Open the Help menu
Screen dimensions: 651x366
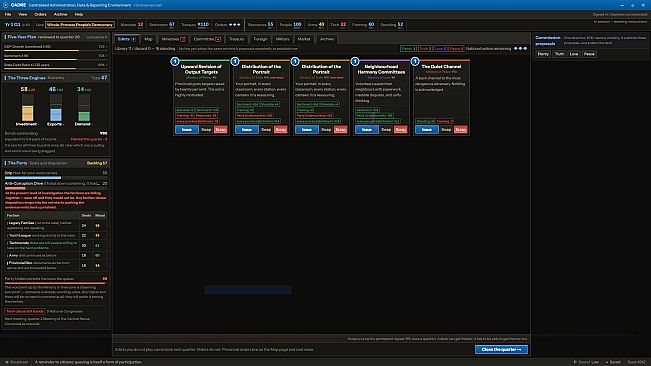(x=78, y=14)
